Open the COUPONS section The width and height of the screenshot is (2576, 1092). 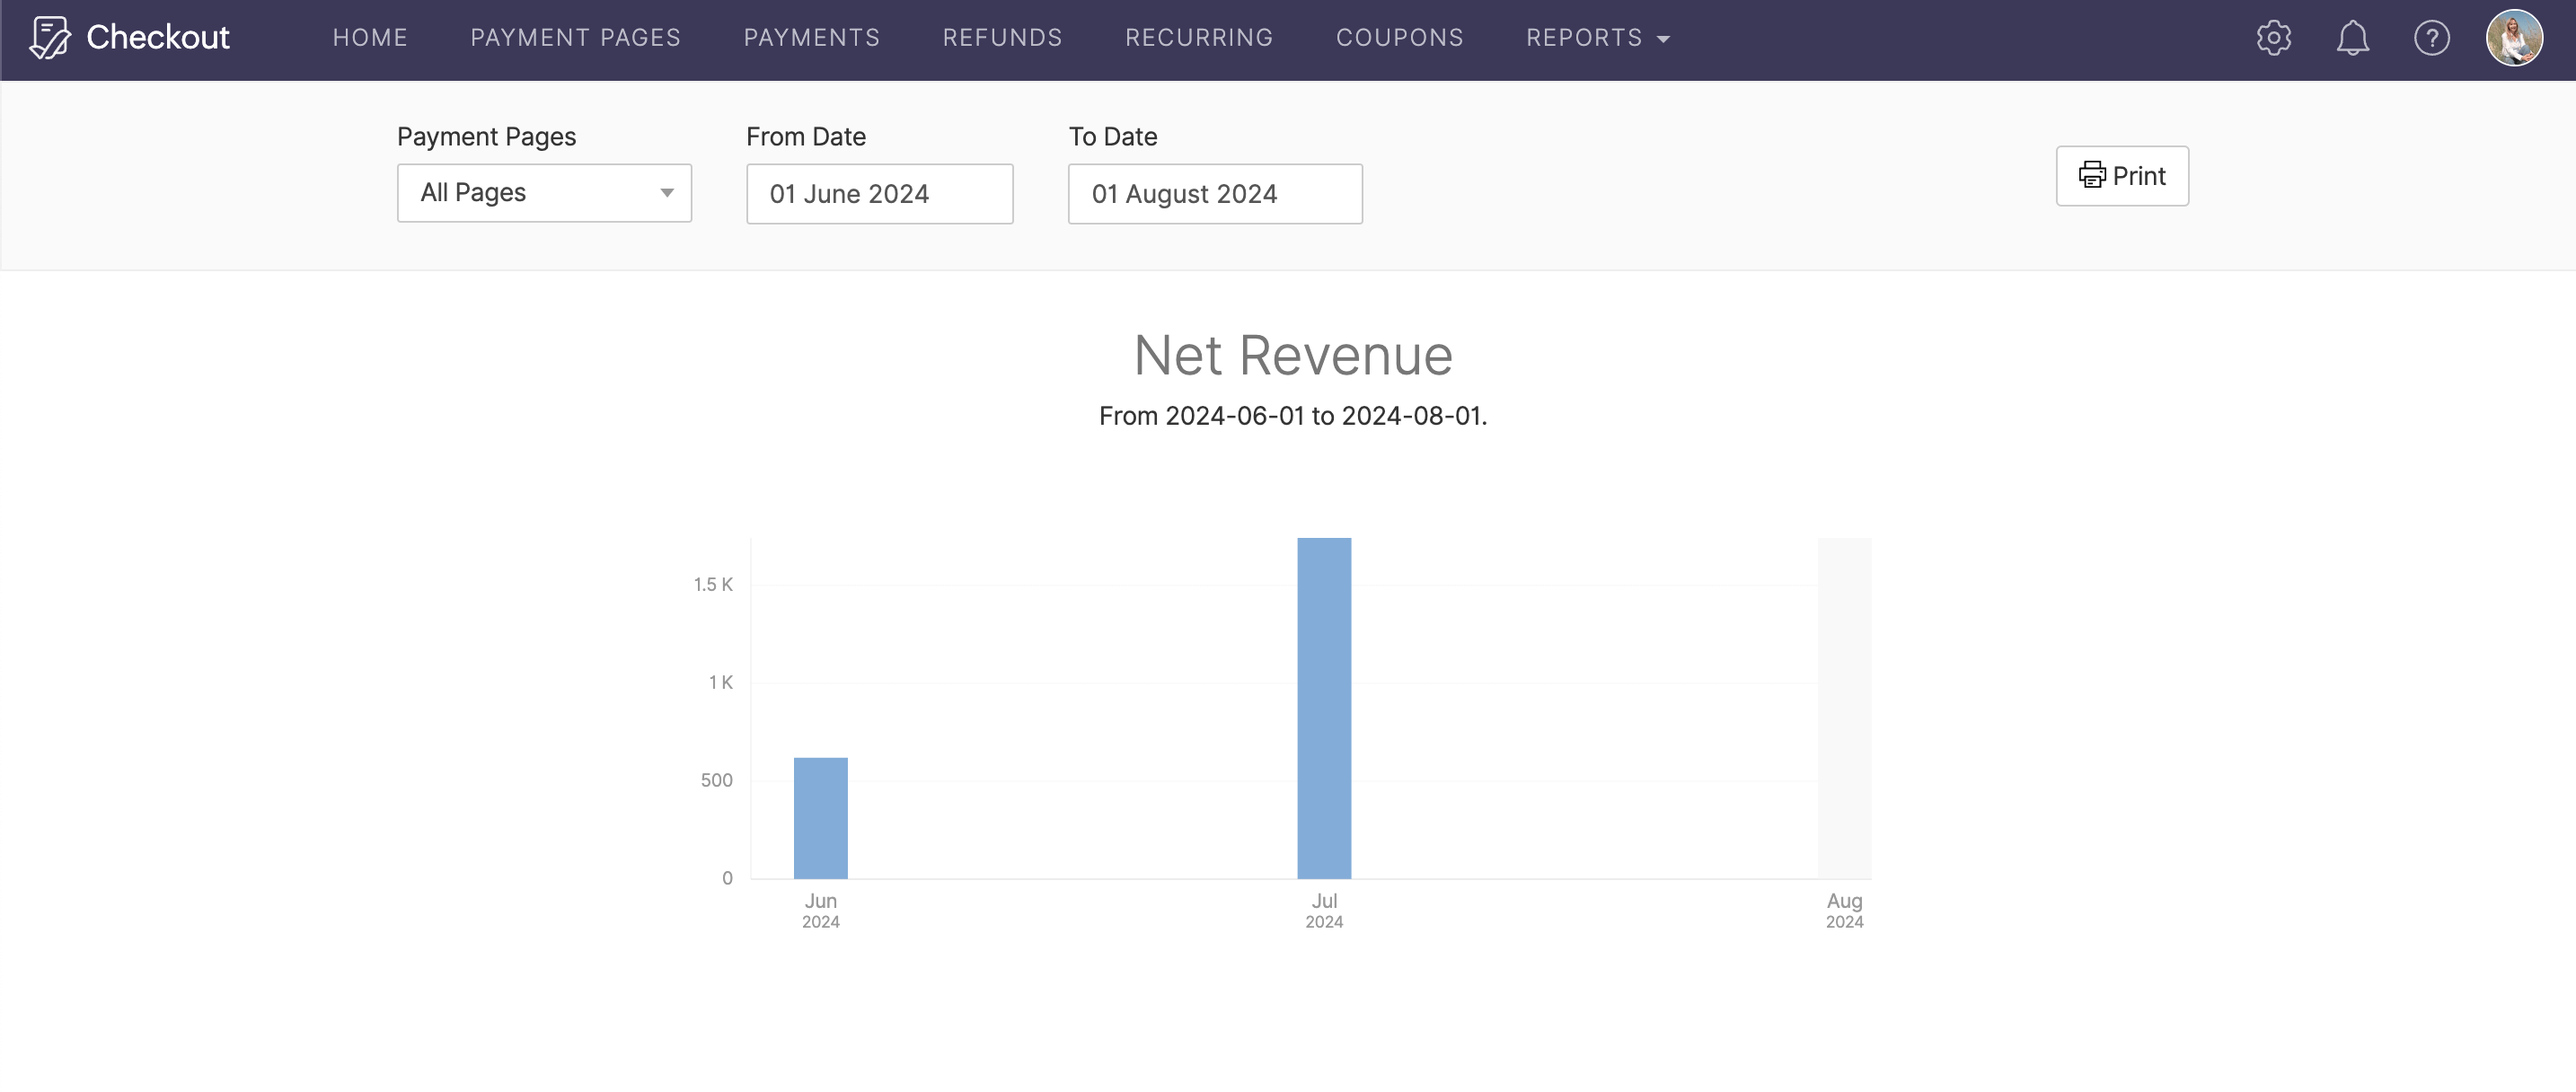click(x=1399, y=38)
